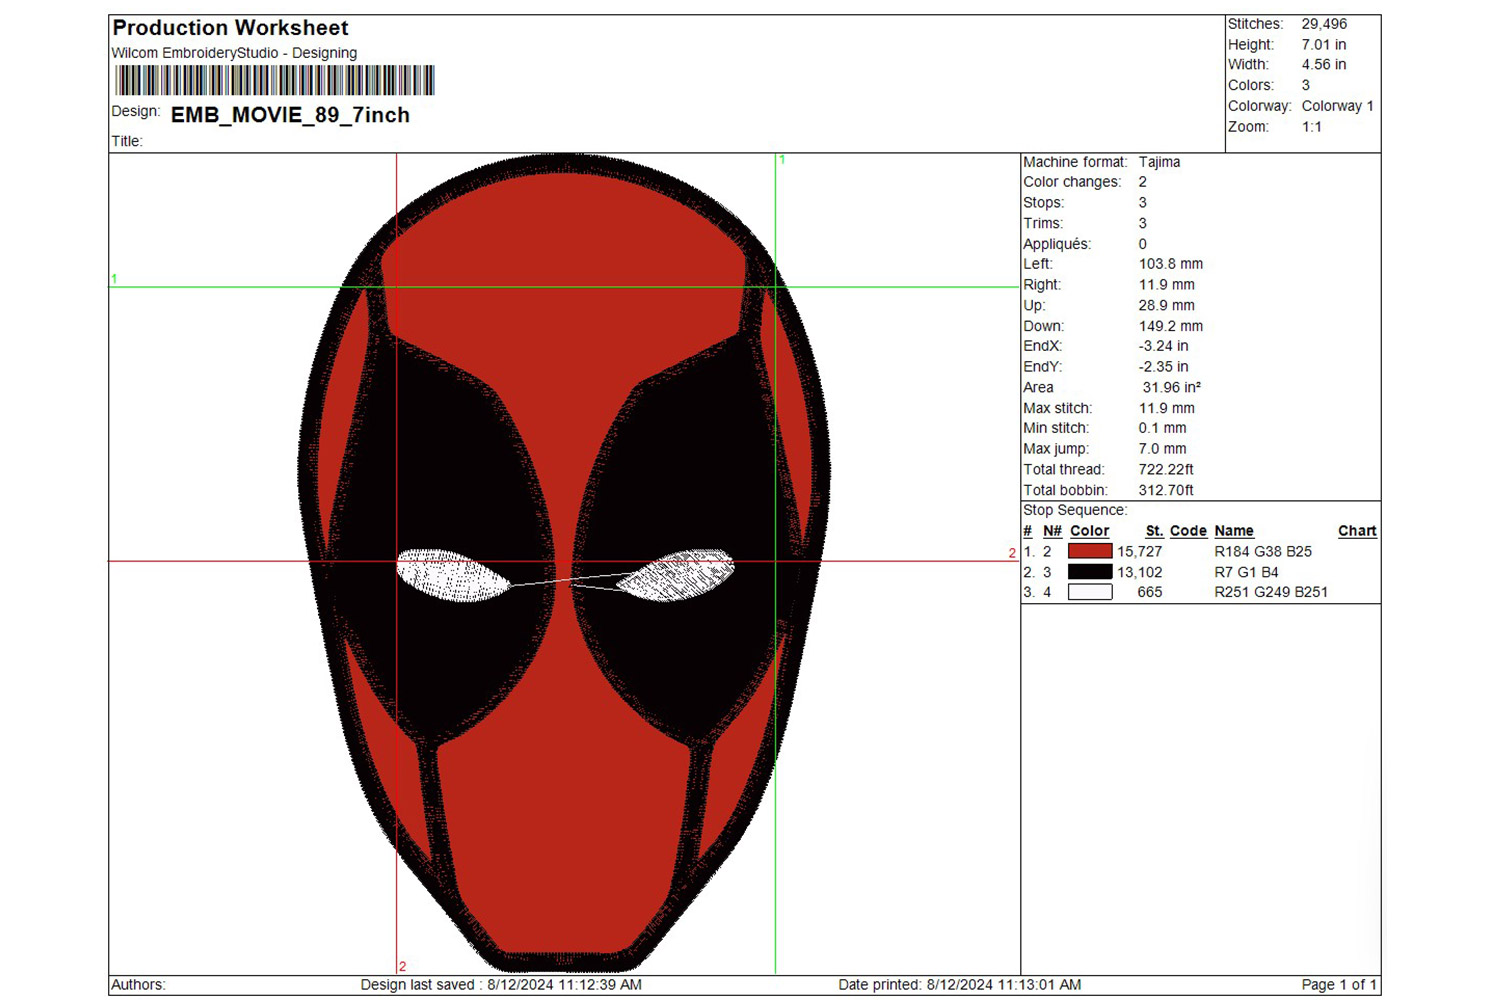Image resolution: width=1502 pixels, height=1000 pixels.
Task: Click the Left value 103.8 mm
Action: click(x=1171, y=264)
